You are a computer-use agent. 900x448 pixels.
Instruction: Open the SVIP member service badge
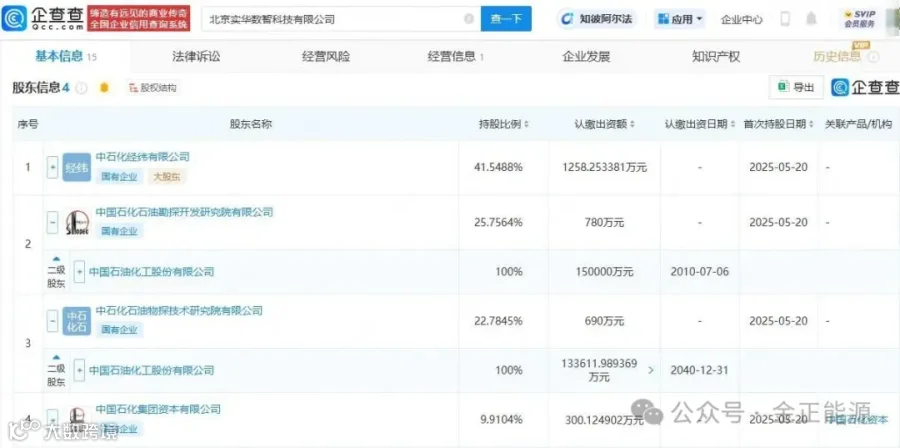click(x=859, y=18)
